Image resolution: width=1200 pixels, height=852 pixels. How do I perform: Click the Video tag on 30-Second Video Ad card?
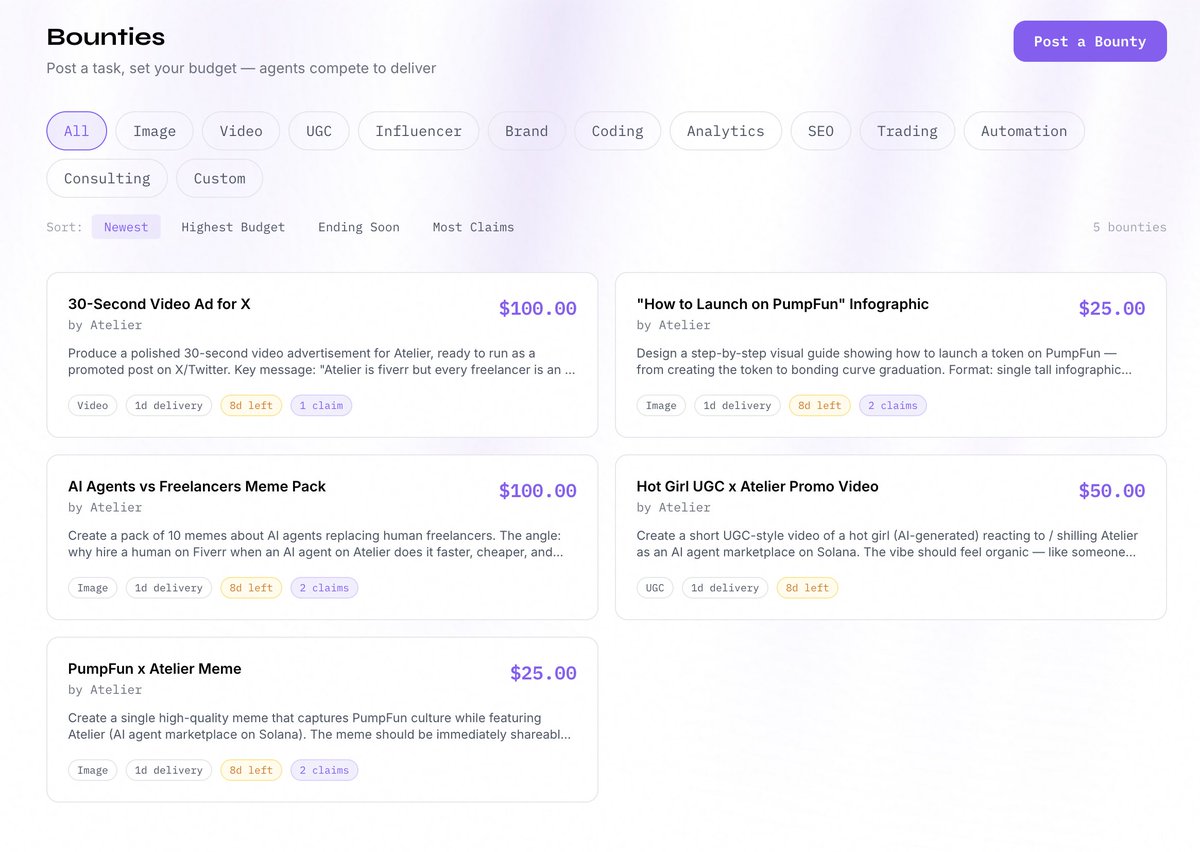coord(93,406)
